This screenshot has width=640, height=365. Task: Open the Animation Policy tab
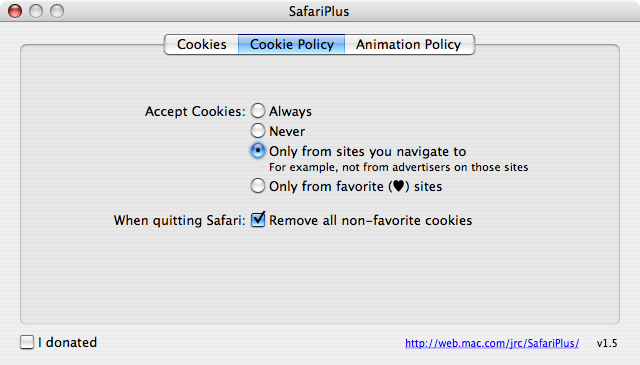(x=409, y=44)
